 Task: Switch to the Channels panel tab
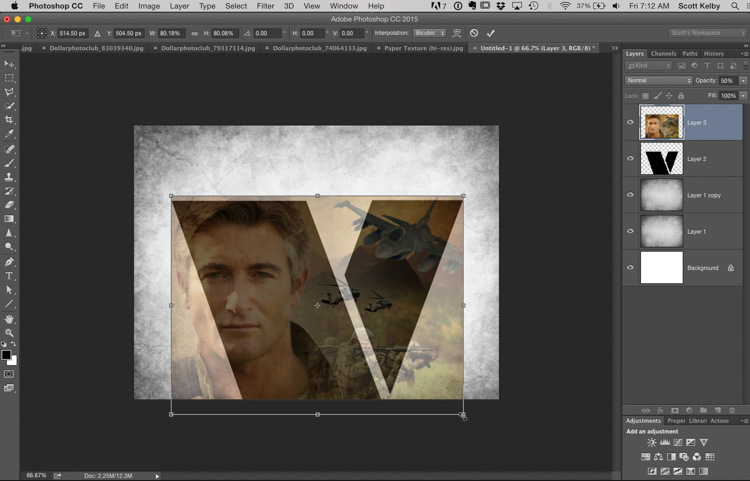pyautogui.click(x=663, y=53)
